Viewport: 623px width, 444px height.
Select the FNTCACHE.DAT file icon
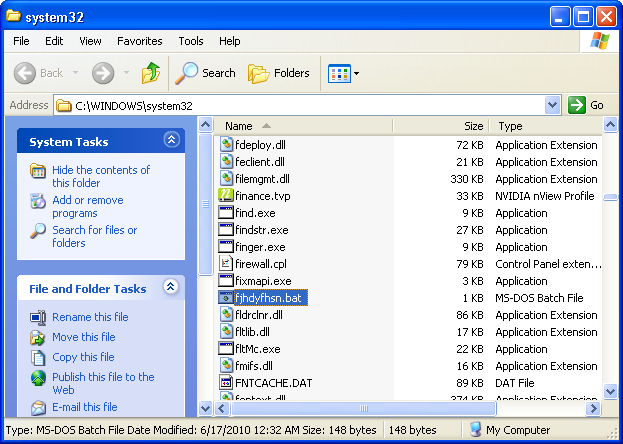226,383
